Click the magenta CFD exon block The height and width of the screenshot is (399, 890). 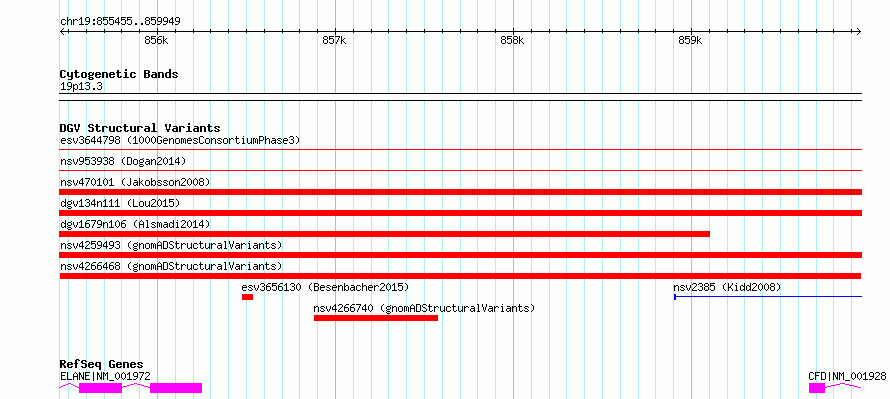coord(817,388)
